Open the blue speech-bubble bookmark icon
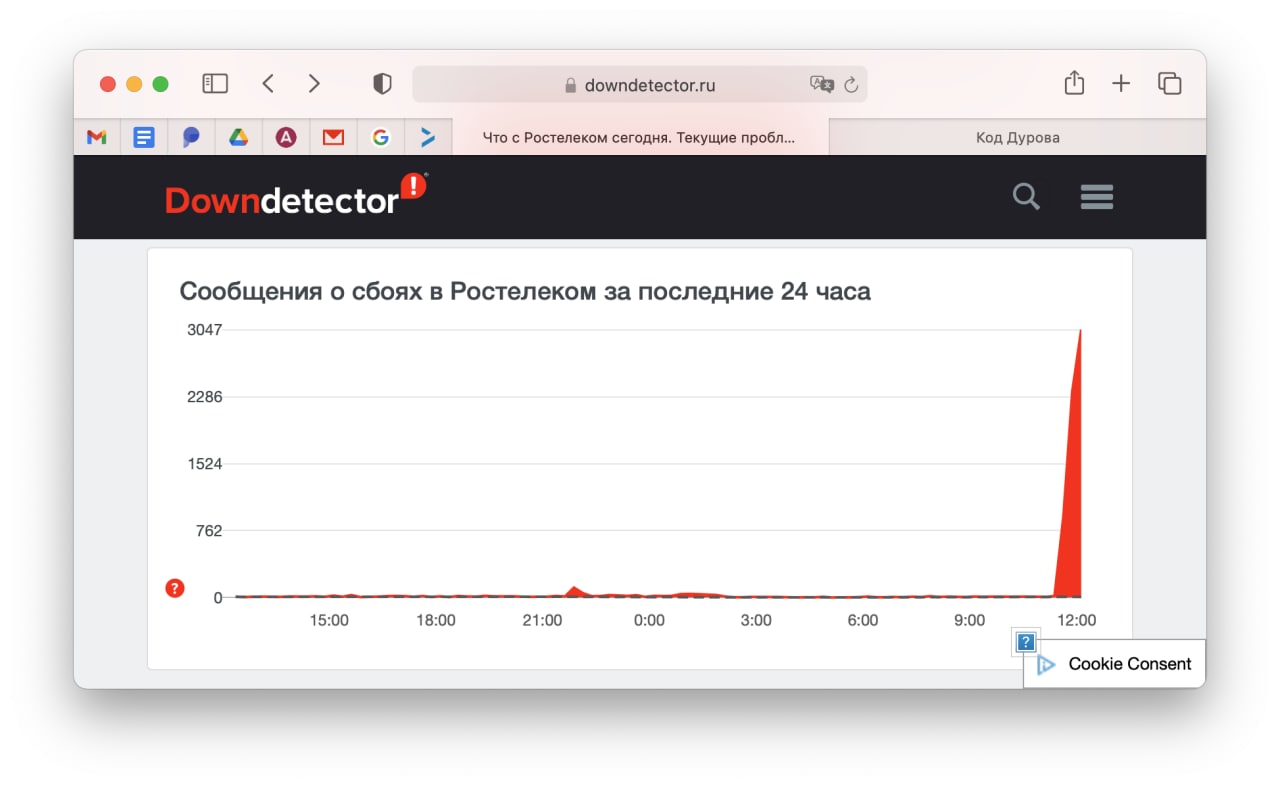Image resolution: width=1280 pixels, height=786 pixels. pos(191,138)
